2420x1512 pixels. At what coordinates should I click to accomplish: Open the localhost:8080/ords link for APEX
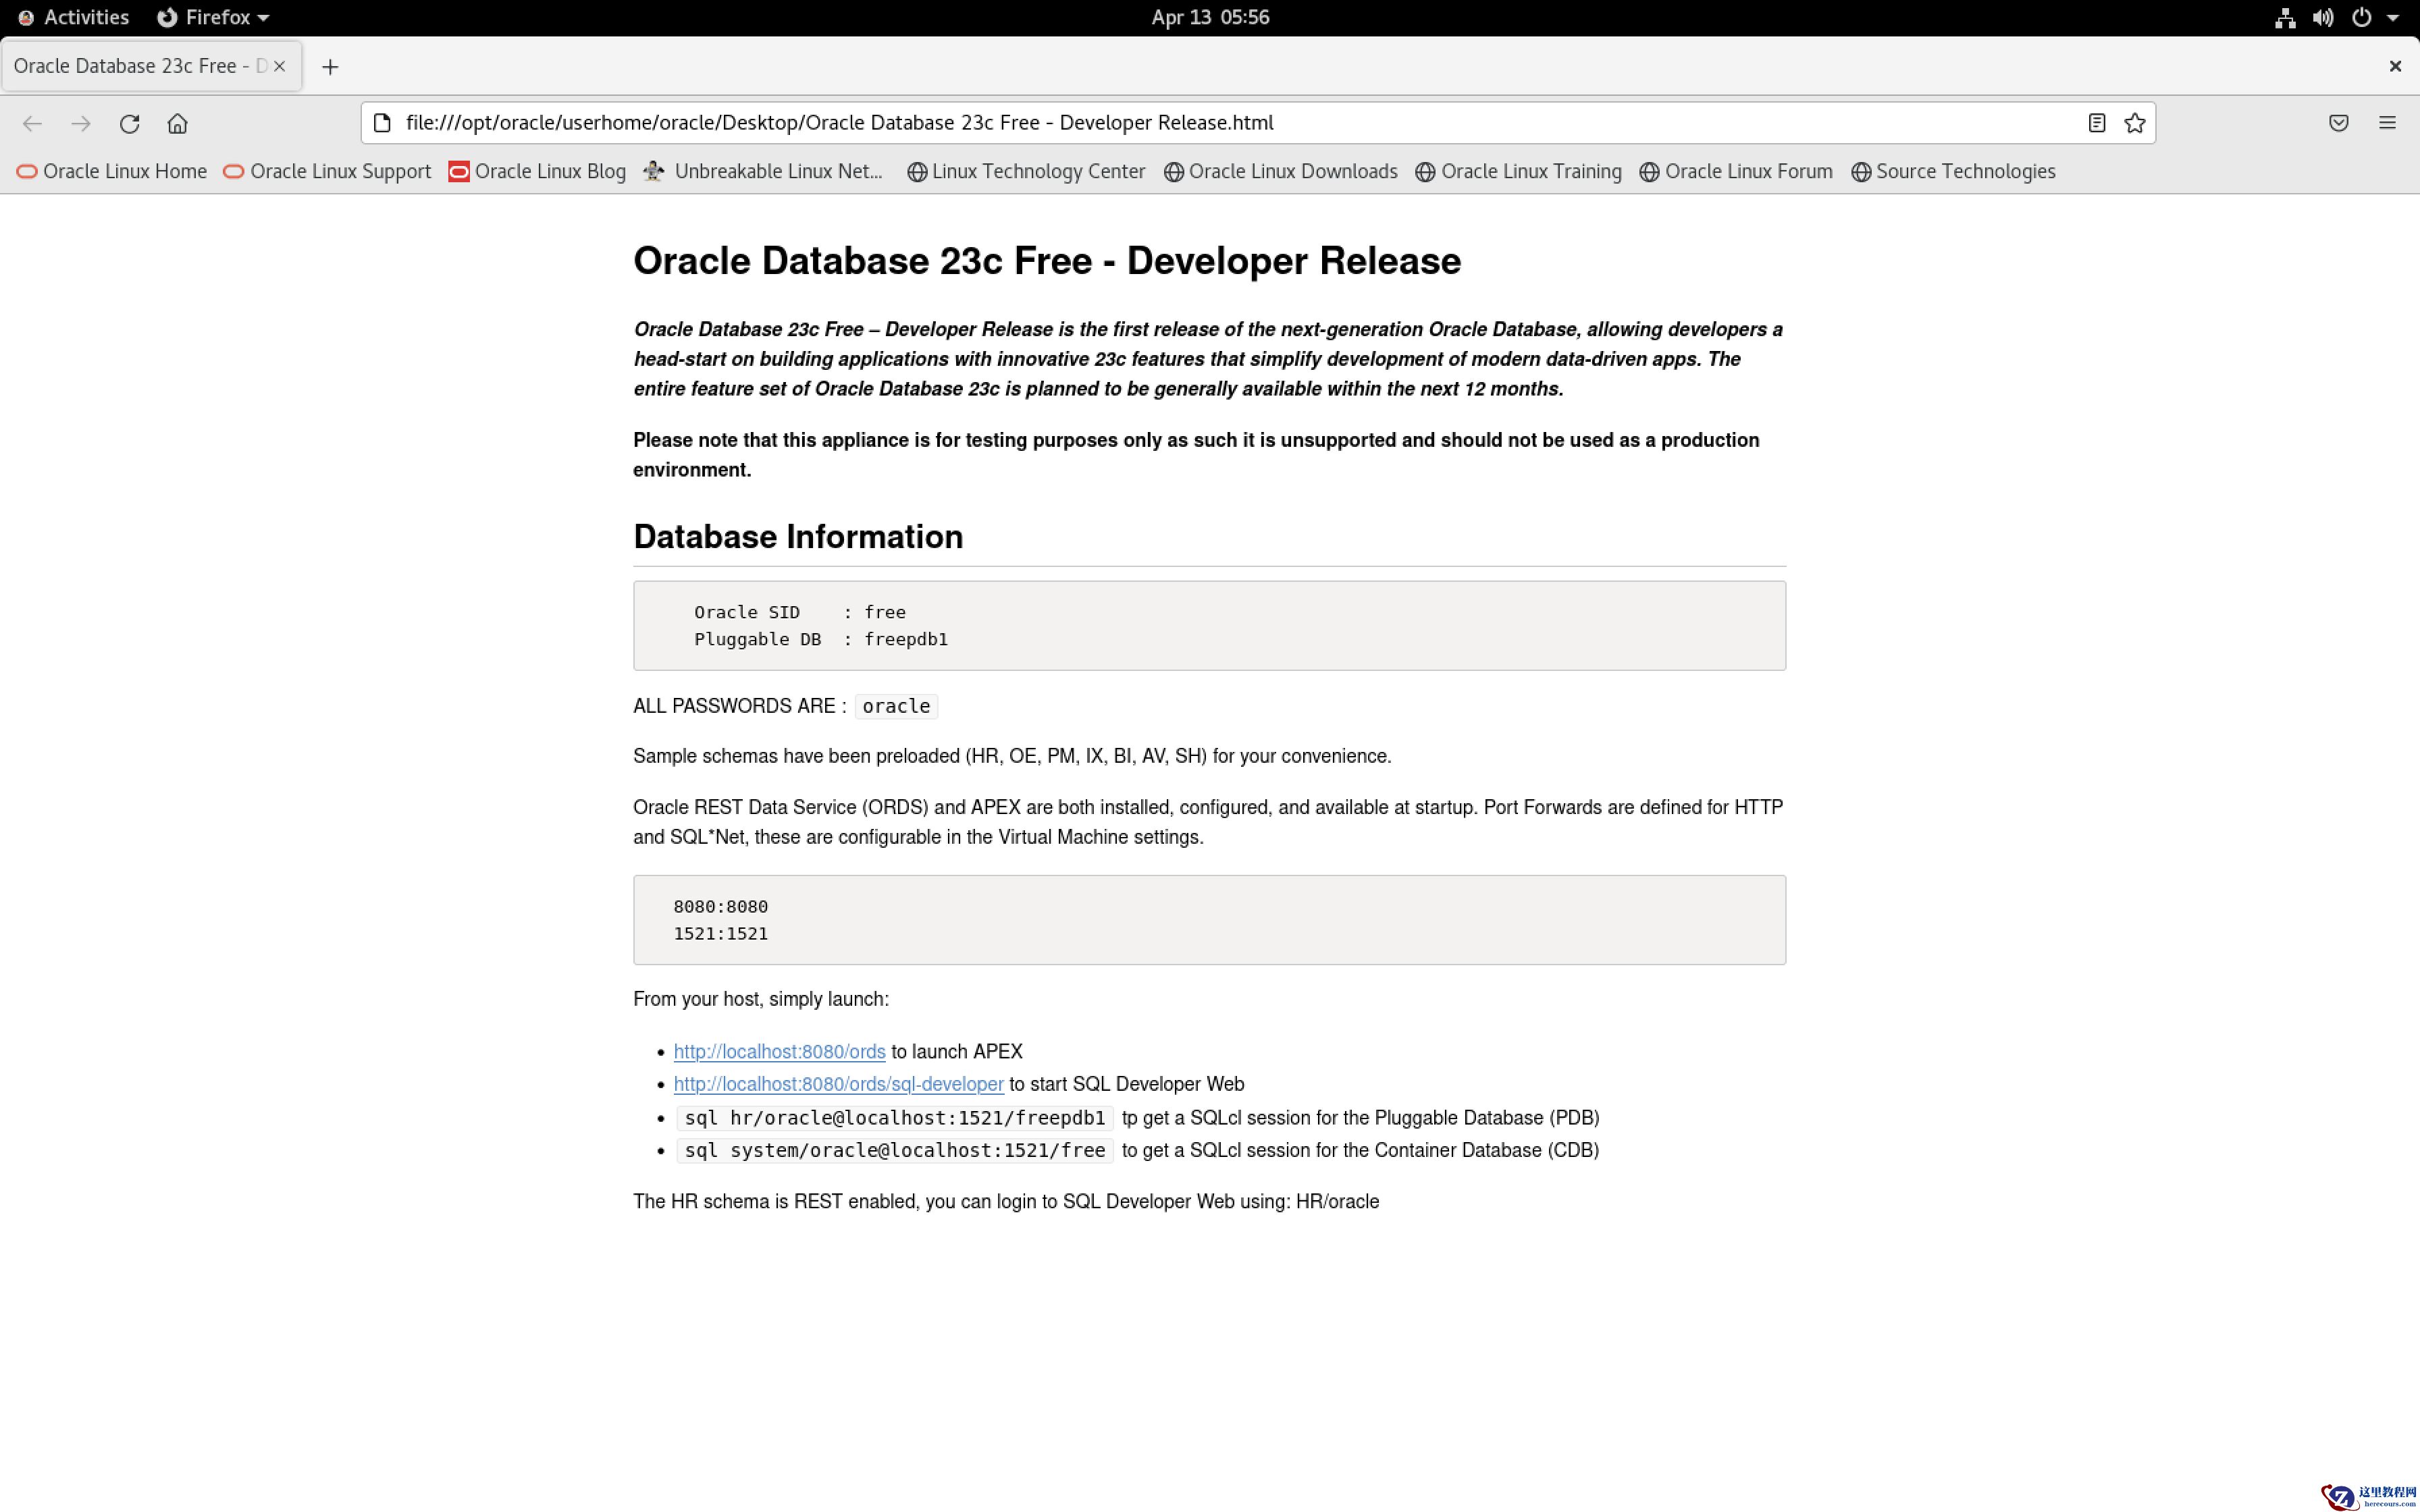779,1051
